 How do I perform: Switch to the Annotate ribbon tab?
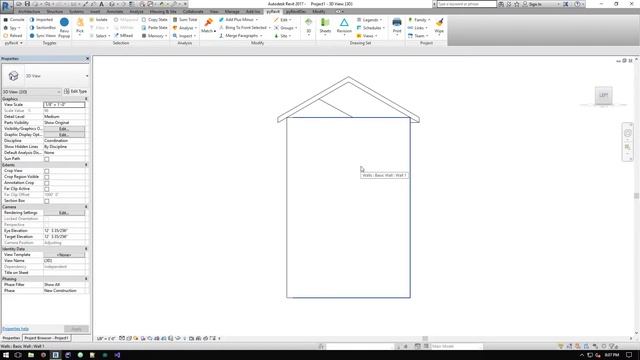115,11
